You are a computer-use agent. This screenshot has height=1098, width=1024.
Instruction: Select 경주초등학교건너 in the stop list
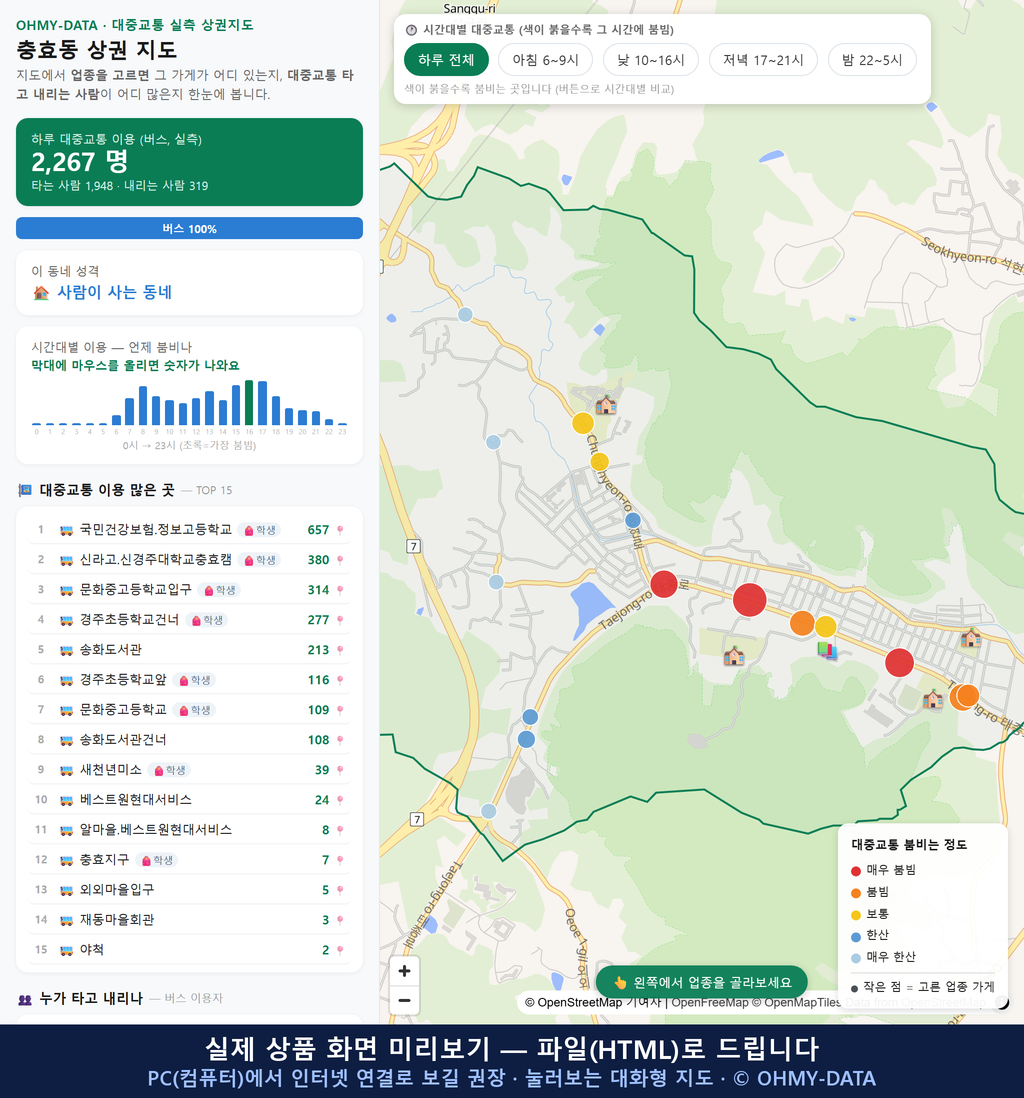(189, 620)
